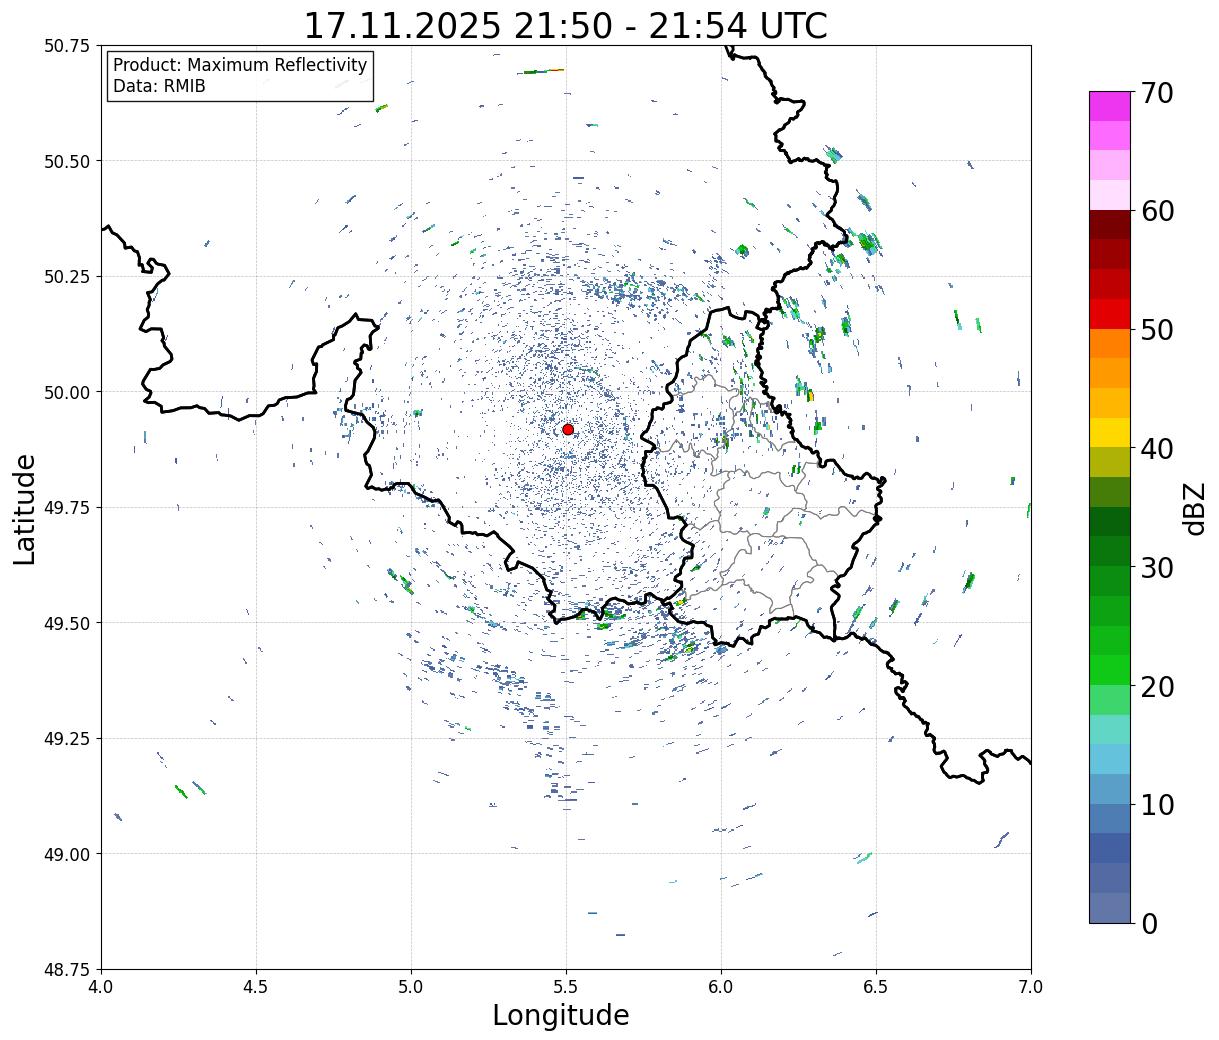Click the colorbar tick label 30
This screenshot has height=1040, width=1219.
click(x=1158, y=568)
